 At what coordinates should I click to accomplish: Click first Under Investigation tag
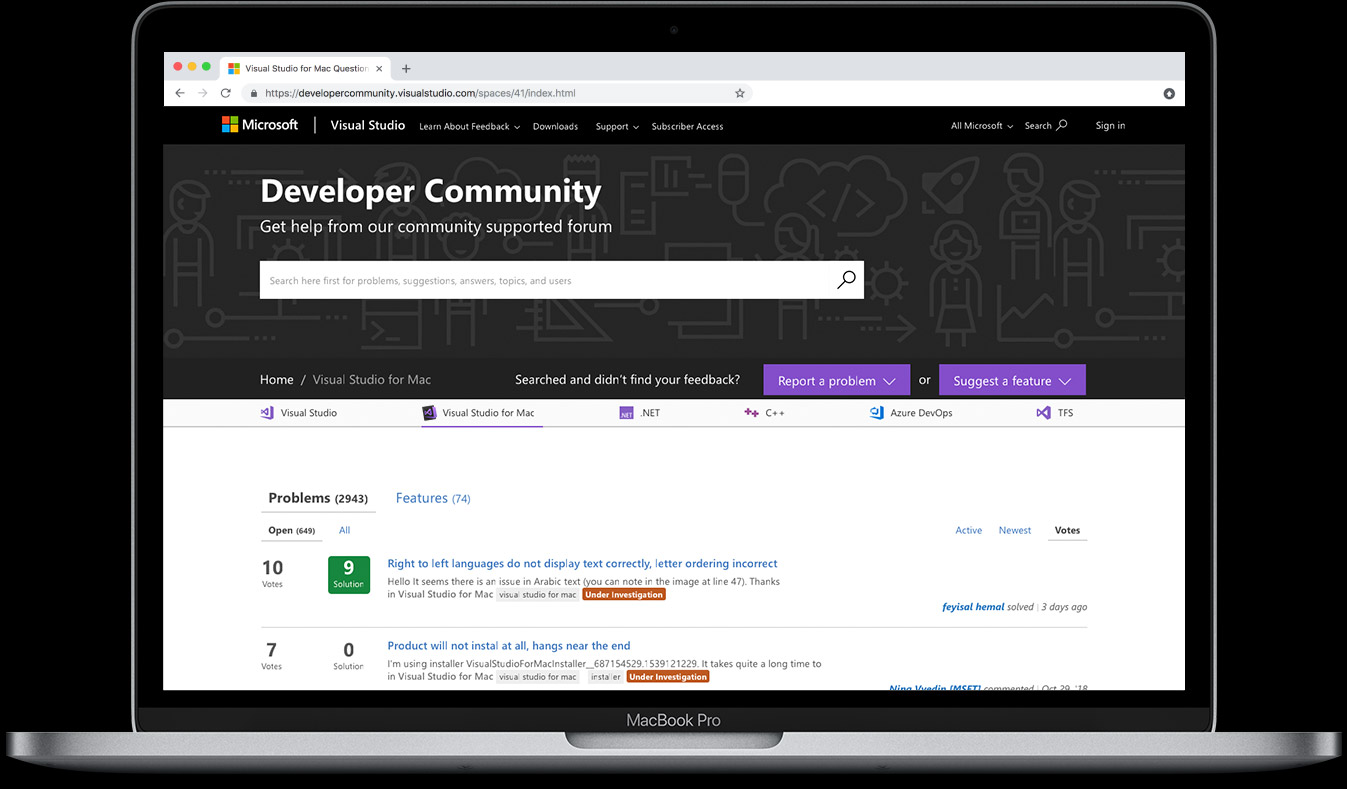(x=624, y=594)
